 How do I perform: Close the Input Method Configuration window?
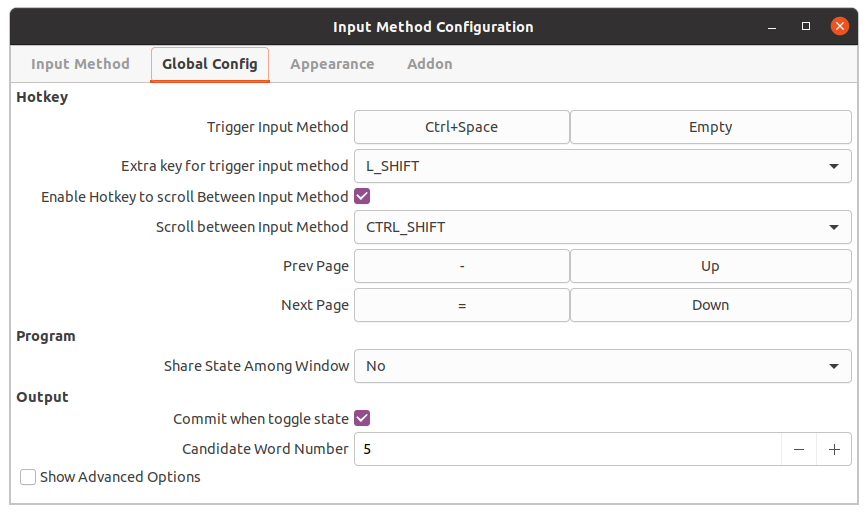840,26
